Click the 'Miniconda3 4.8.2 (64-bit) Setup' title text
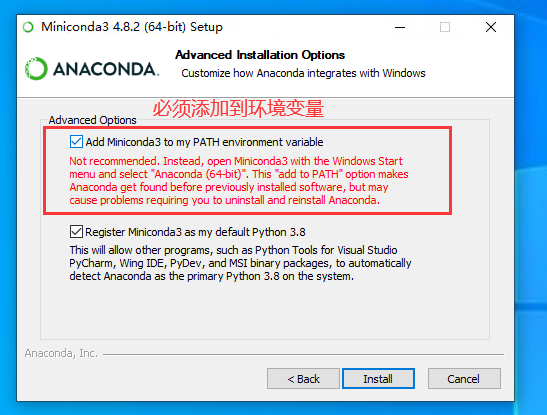The image size is (547, 415). pos(132,27)
